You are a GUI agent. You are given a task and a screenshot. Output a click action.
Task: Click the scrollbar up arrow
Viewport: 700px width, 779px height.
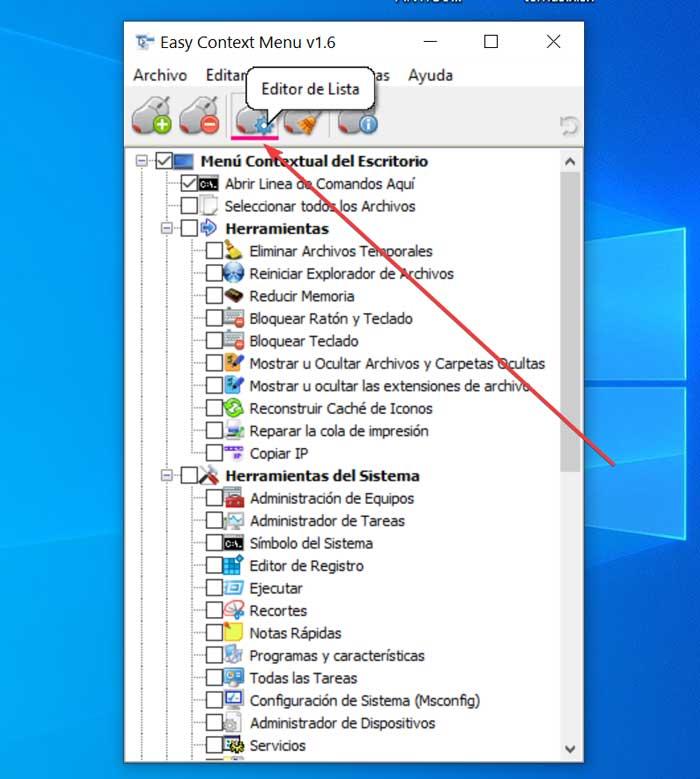[570, 162]
